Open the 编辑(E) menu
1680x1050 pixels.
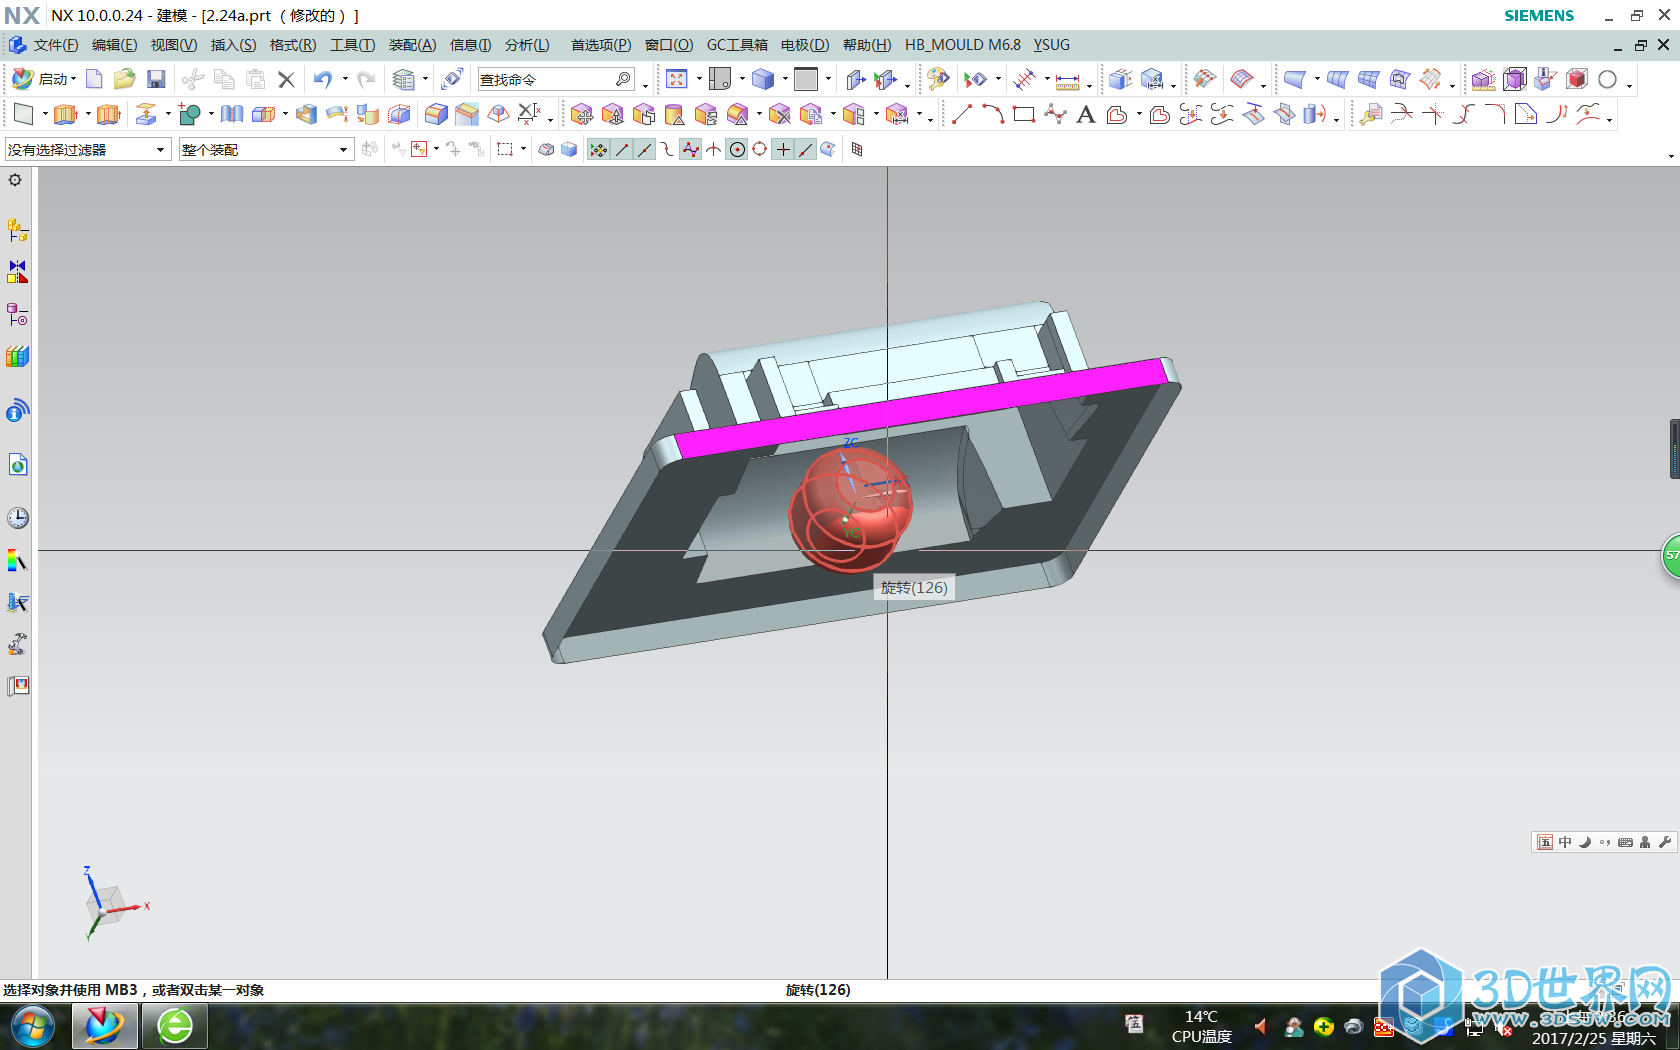114,45
